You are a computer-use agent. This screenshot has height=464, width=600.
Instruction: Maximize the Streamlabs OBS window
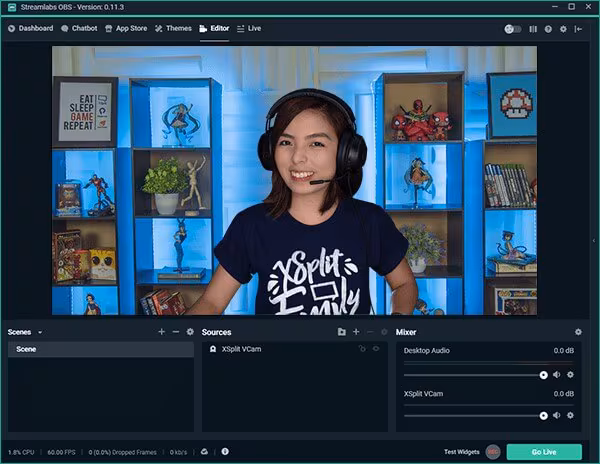point(571,7)
